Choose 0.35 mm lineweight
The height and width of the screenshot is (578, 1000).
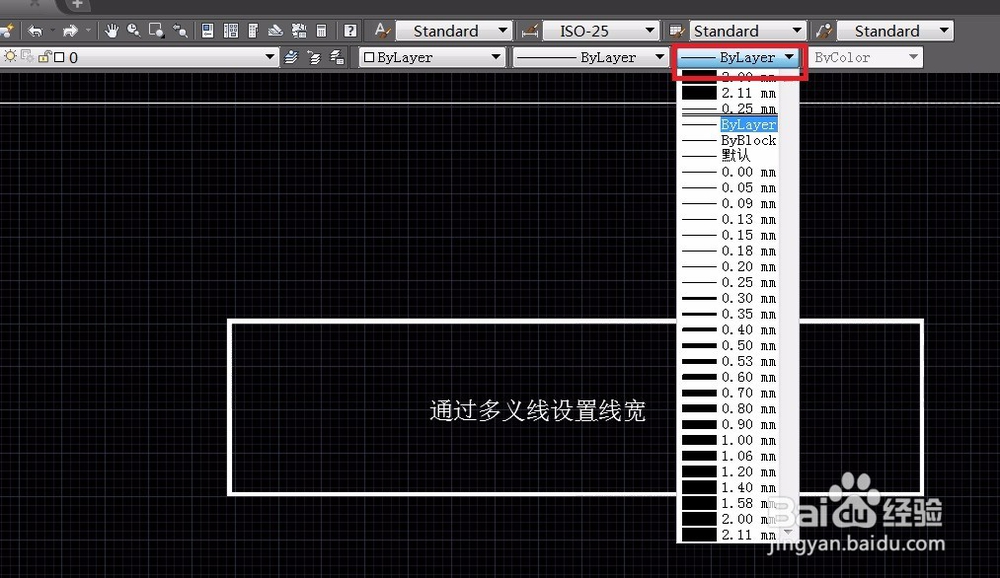tap(730, 314)
